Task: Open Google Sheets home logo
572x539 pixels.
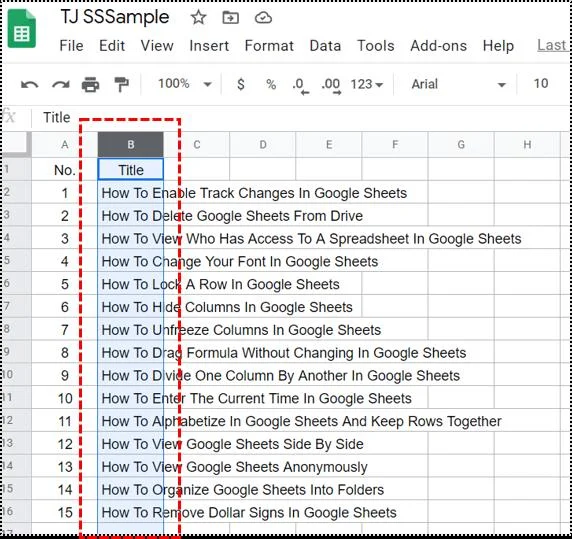Action: tap(22, 29)
